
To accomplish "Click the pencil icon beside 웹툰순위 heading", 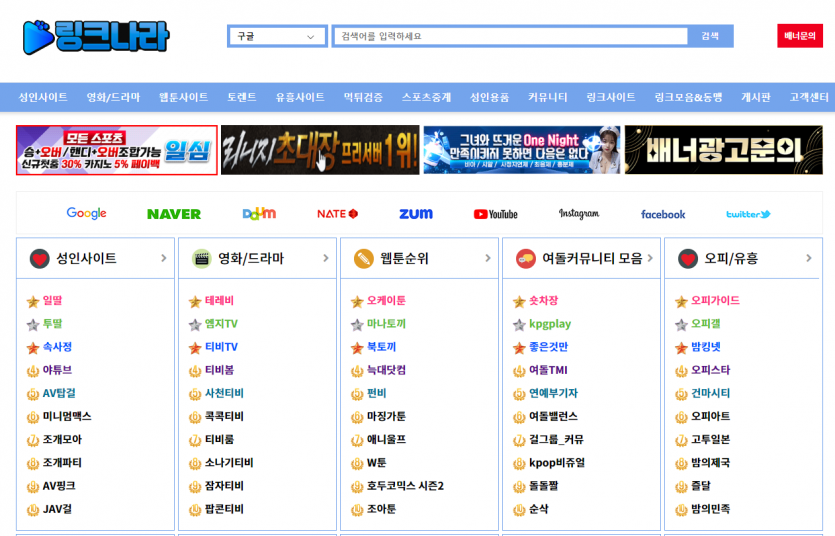I will (364, 259).
